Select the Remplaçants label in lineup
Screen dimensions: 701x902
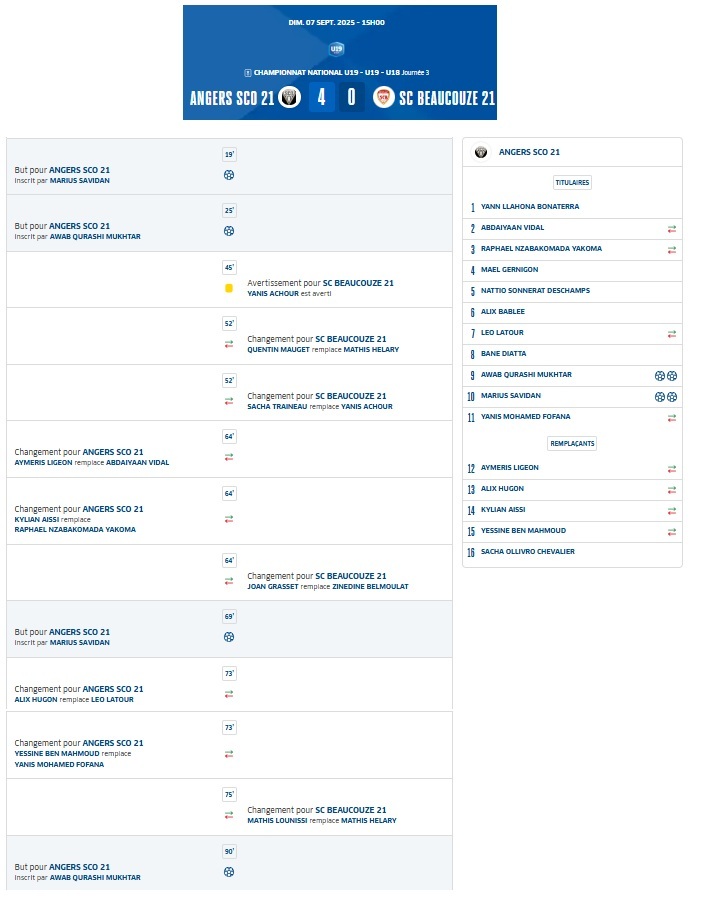point(572,444)
